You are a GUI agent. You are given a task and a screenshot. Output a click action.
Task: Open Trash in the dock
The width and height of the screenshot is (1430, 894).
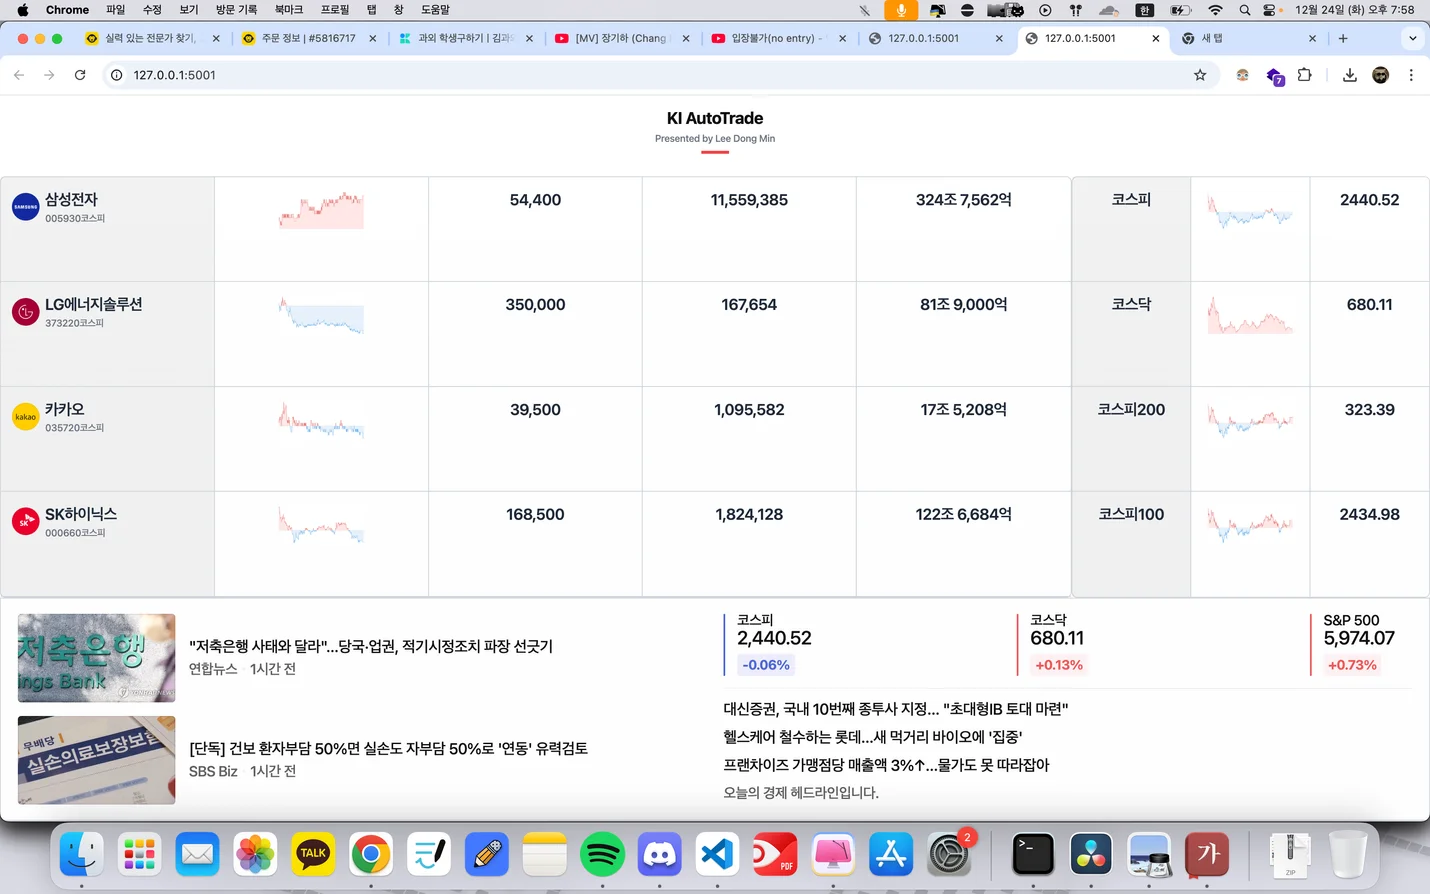(x=1348, y=854)
